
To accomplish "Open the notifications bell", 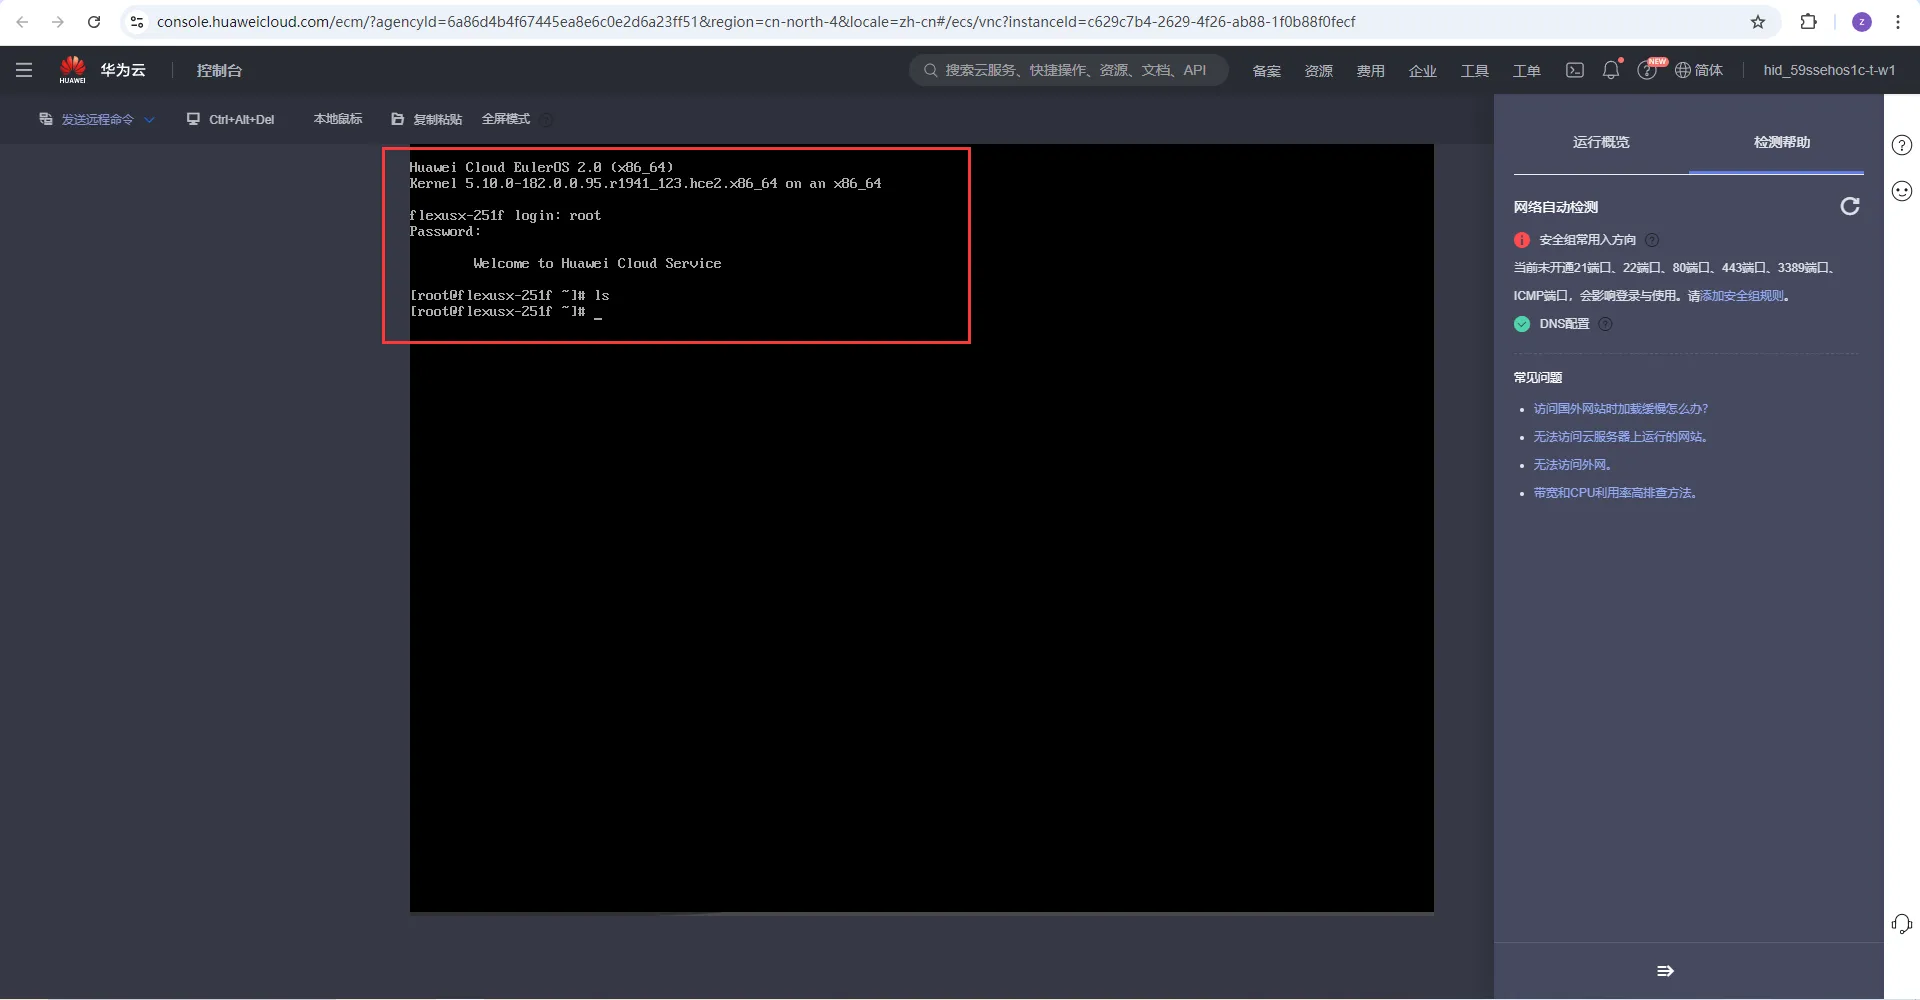I will [x=1611, y=70].
